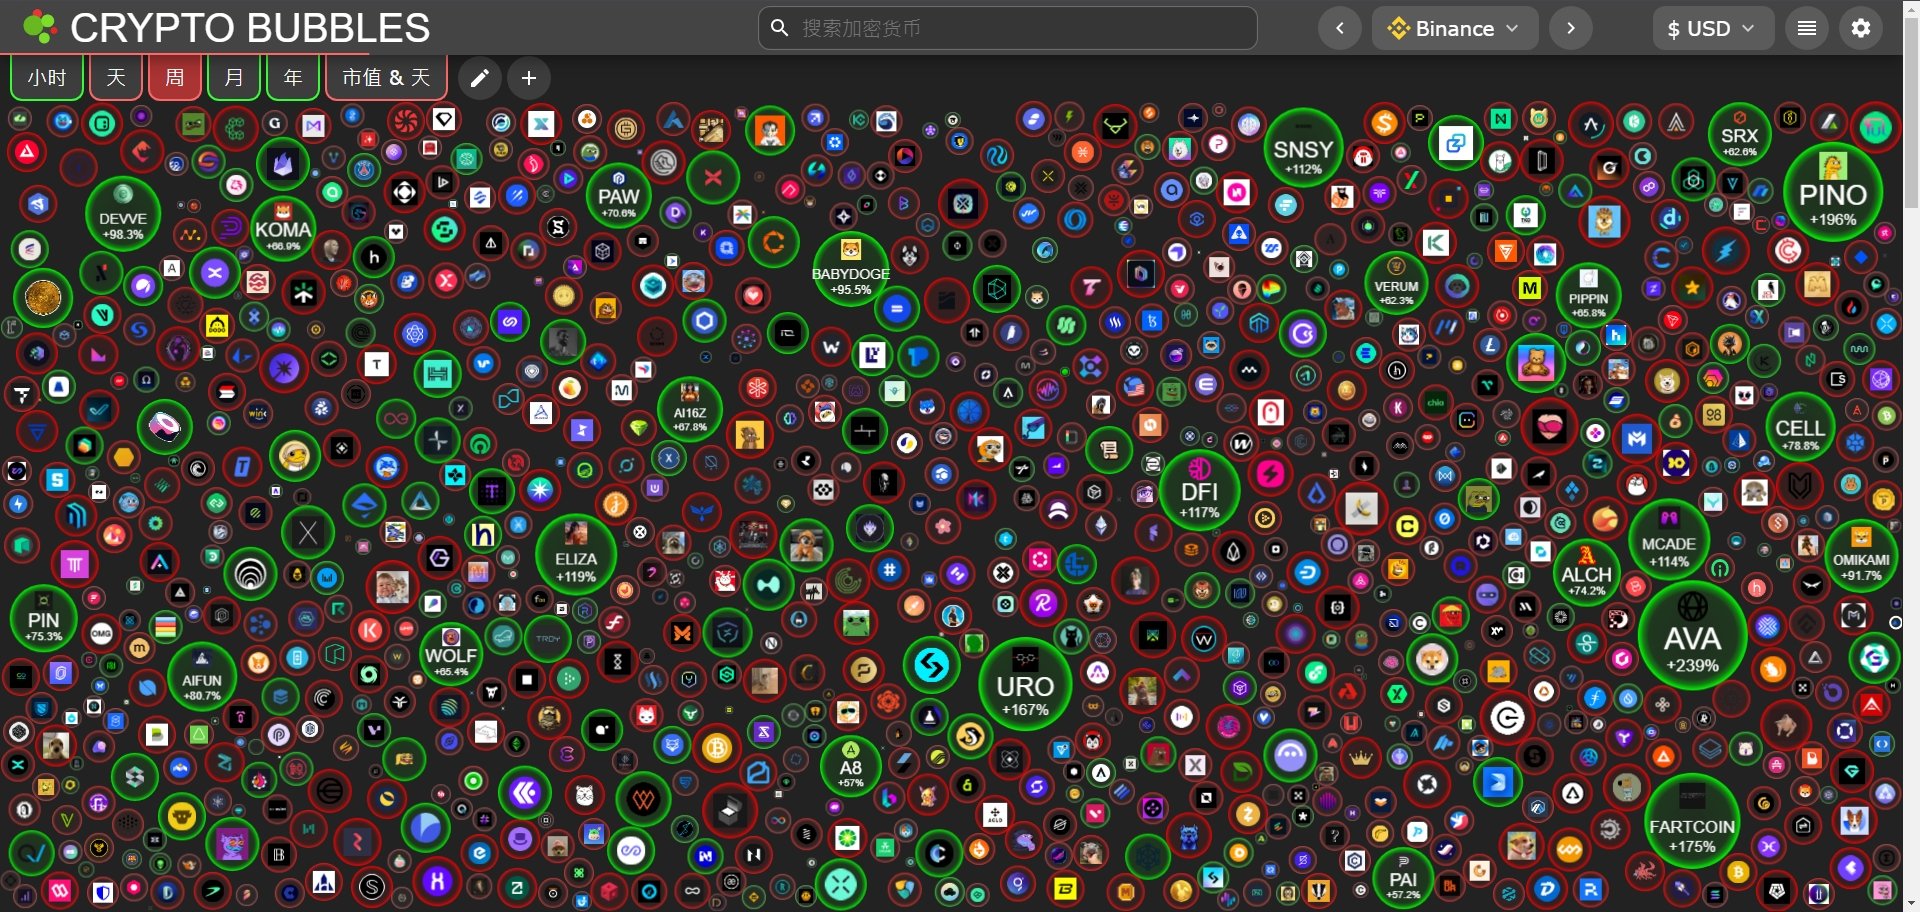The image size is (1920, 912).
Task: Switch to the 天 (day) tab
Action: 116,78
